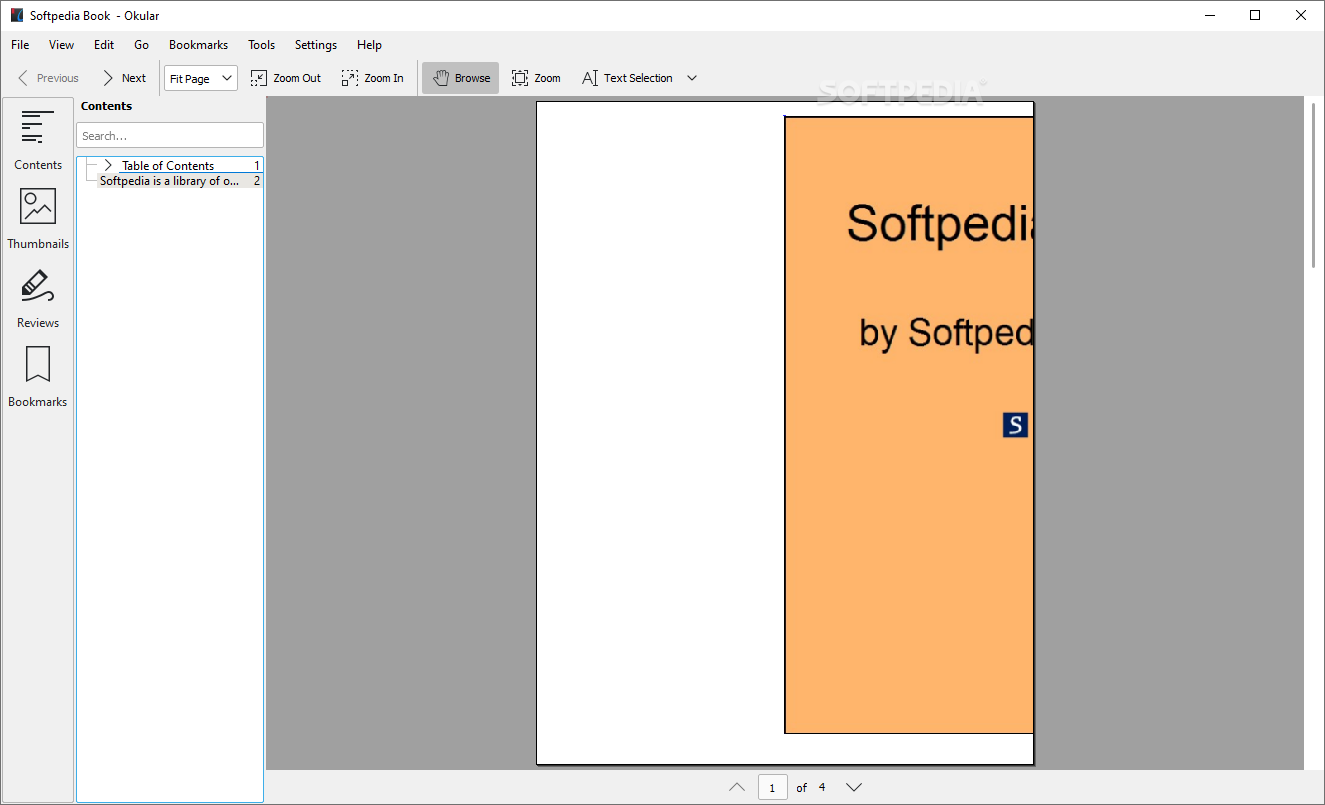The height and width of the screenshot is (805, 1325).
Task: Activate the Zoom selection tool
Action: click(536, 78)
